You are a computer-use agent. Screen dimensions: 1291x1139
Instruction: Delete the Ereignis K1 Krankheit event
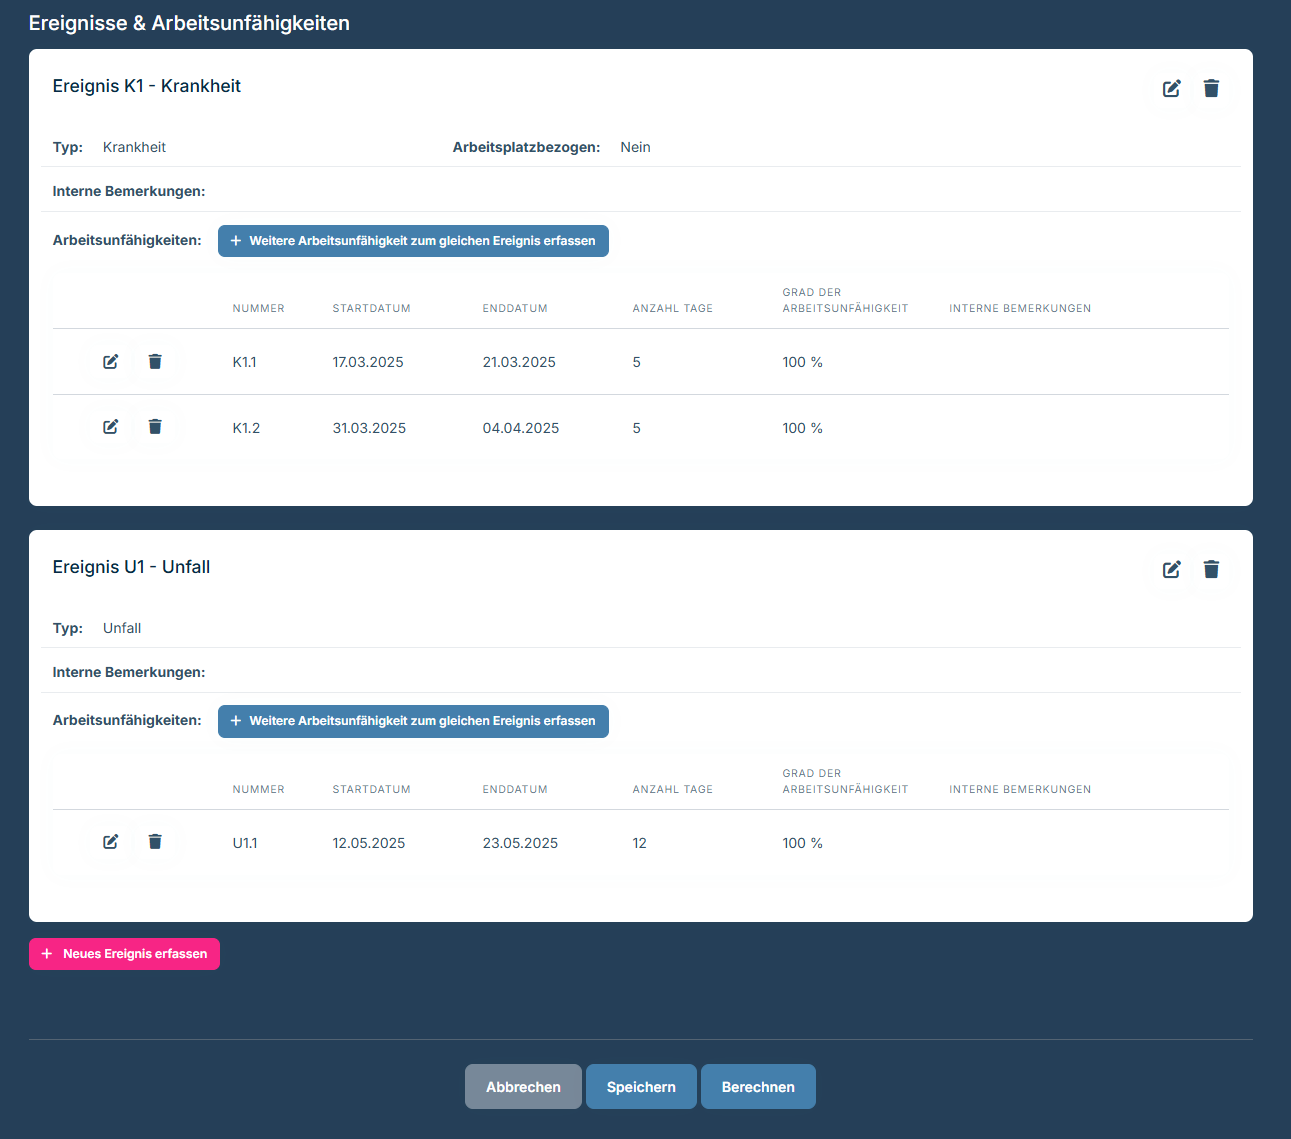point(1211,89)
